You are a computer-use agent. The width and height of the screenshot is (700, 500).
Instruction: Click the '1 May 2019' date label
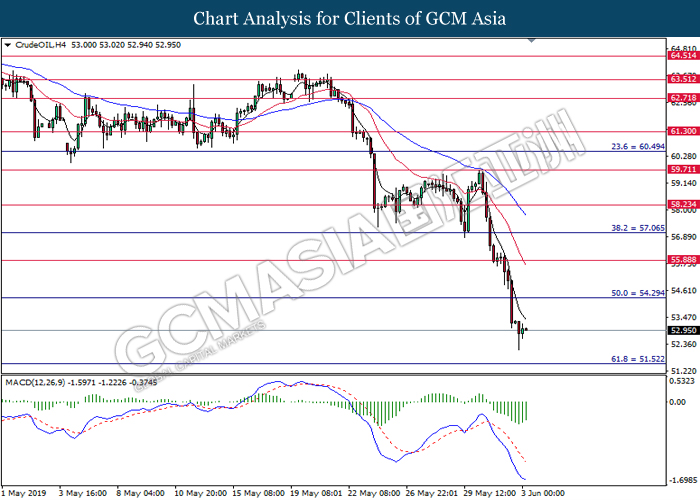(24, 493)
